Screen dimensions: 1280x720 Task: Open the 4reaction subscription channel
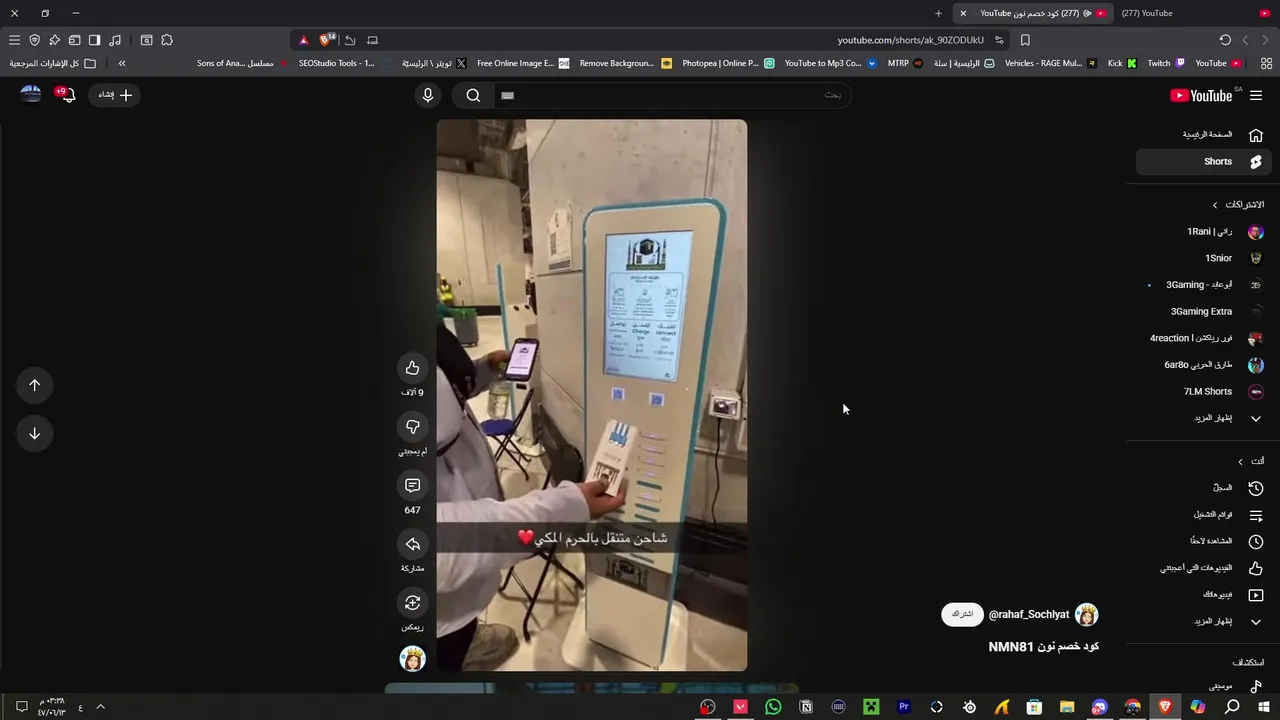point(1204,338)
